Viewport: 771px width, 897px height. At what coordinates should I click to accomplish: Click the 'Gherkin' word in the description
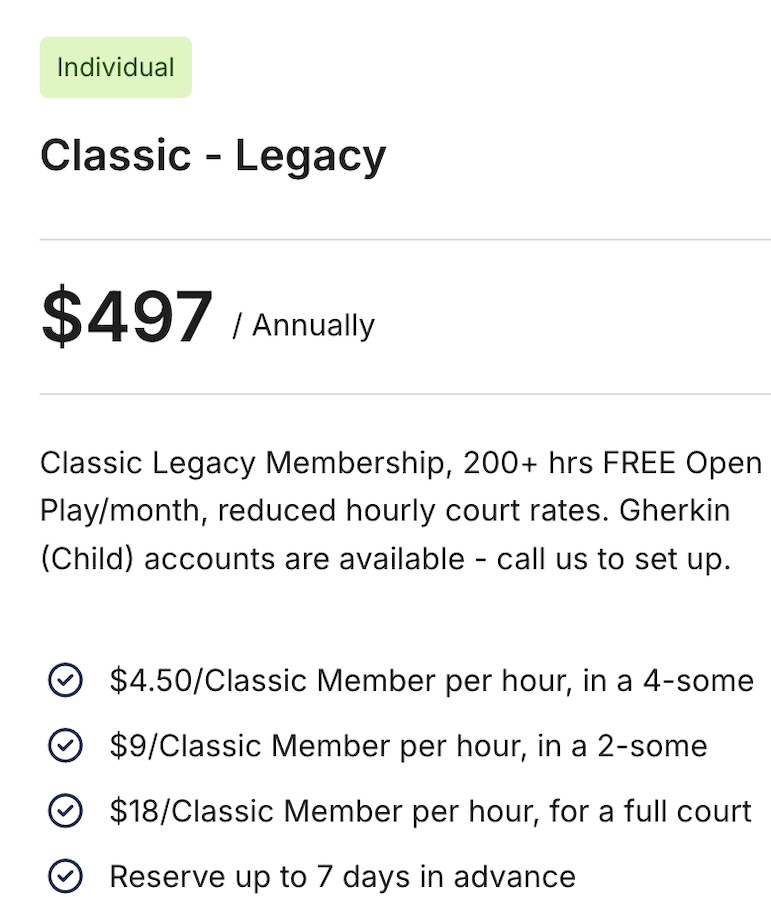click(x=674, y=510)
